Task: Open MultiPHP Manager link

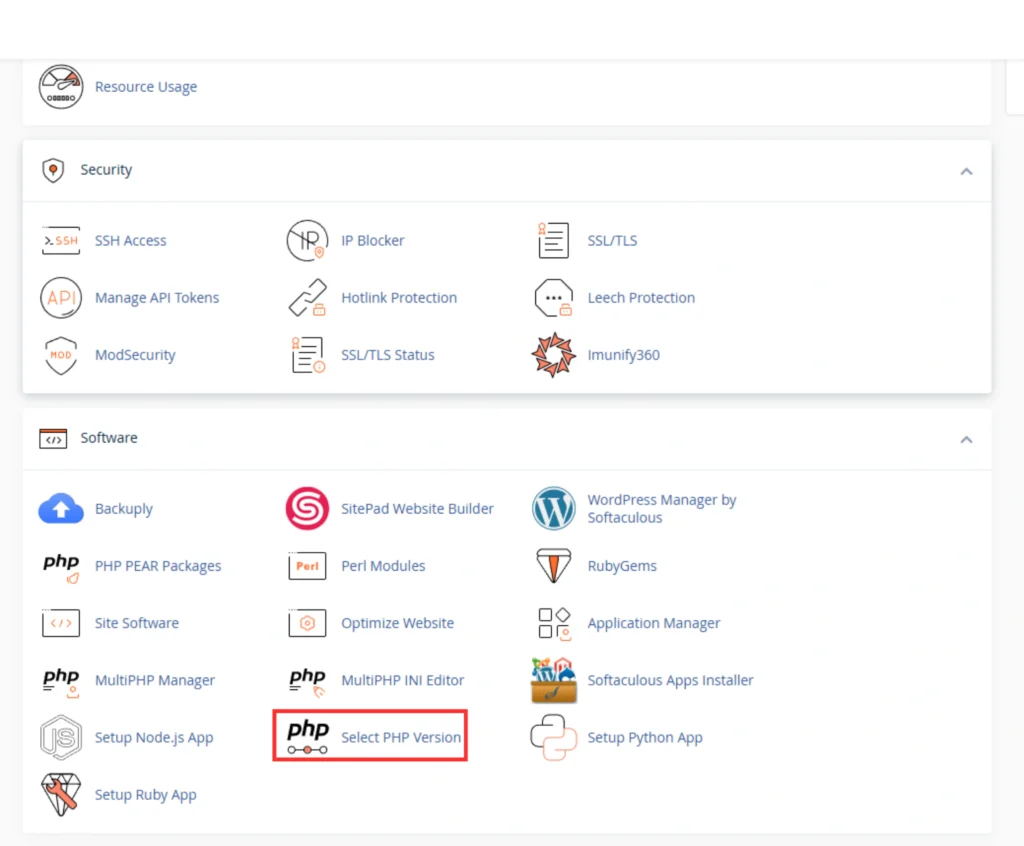Action: 155,680
